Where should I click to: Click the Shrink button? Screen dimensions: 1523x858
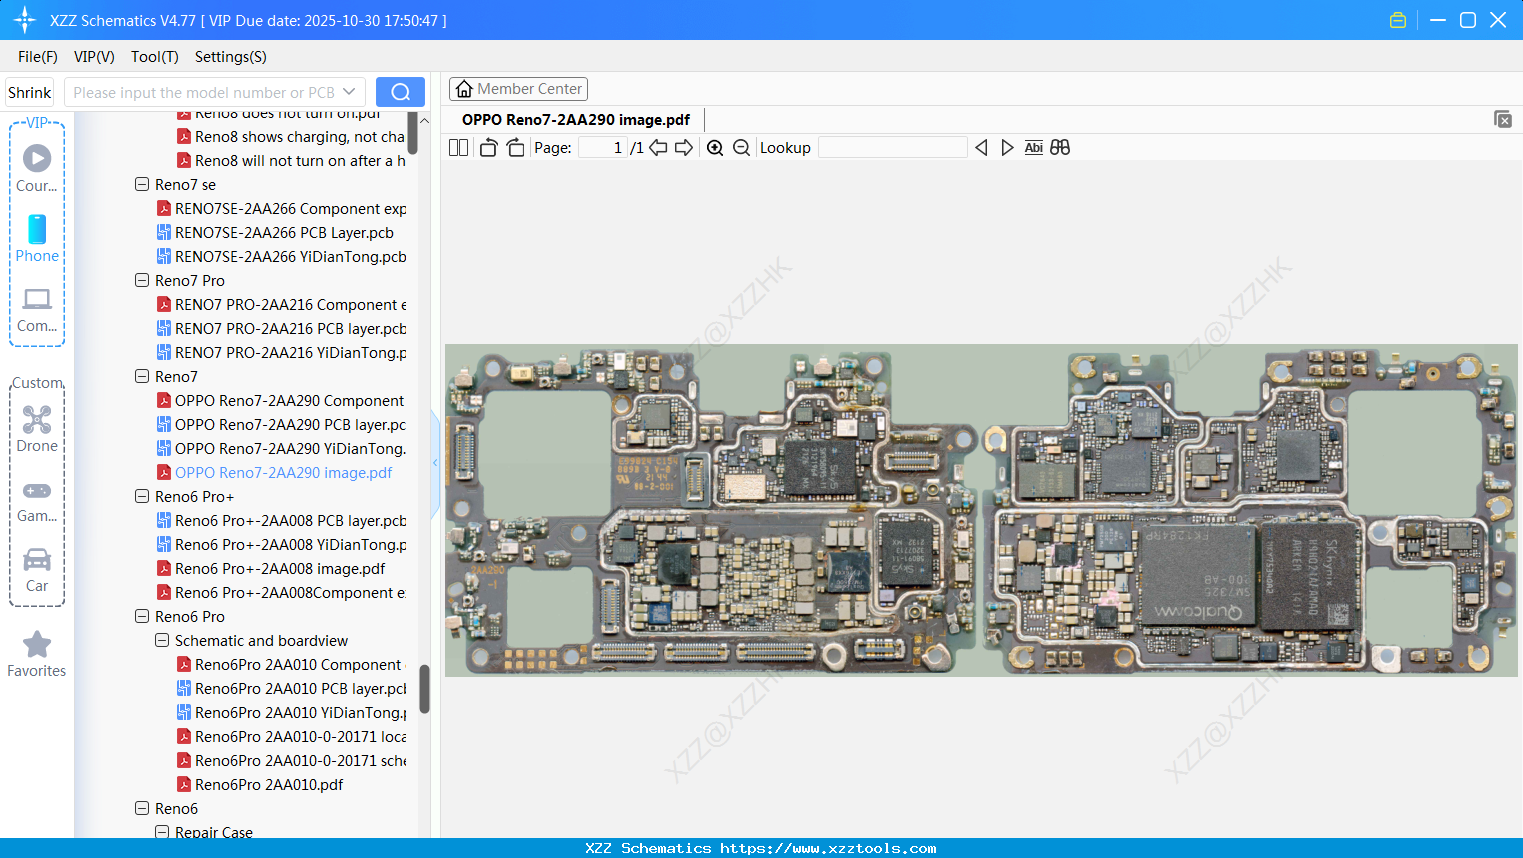pos(29,92)
